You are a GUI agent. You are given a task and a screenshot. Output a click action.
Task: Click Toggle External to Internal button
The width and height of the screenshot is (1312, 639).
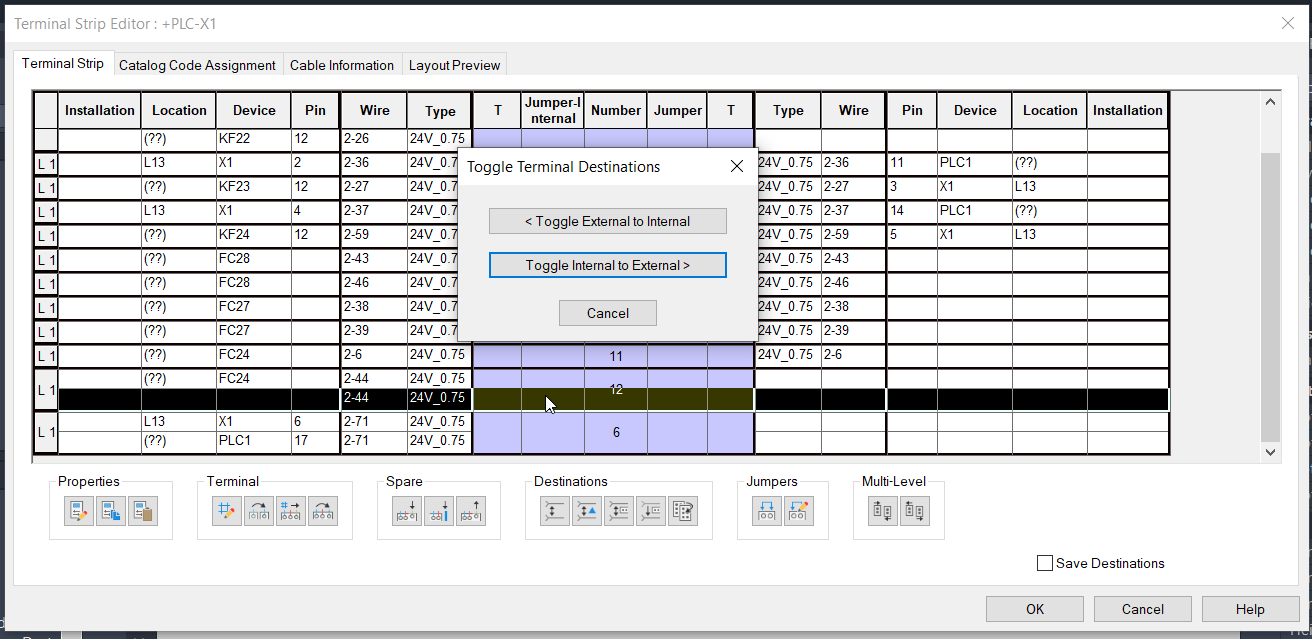click(607, 220)
